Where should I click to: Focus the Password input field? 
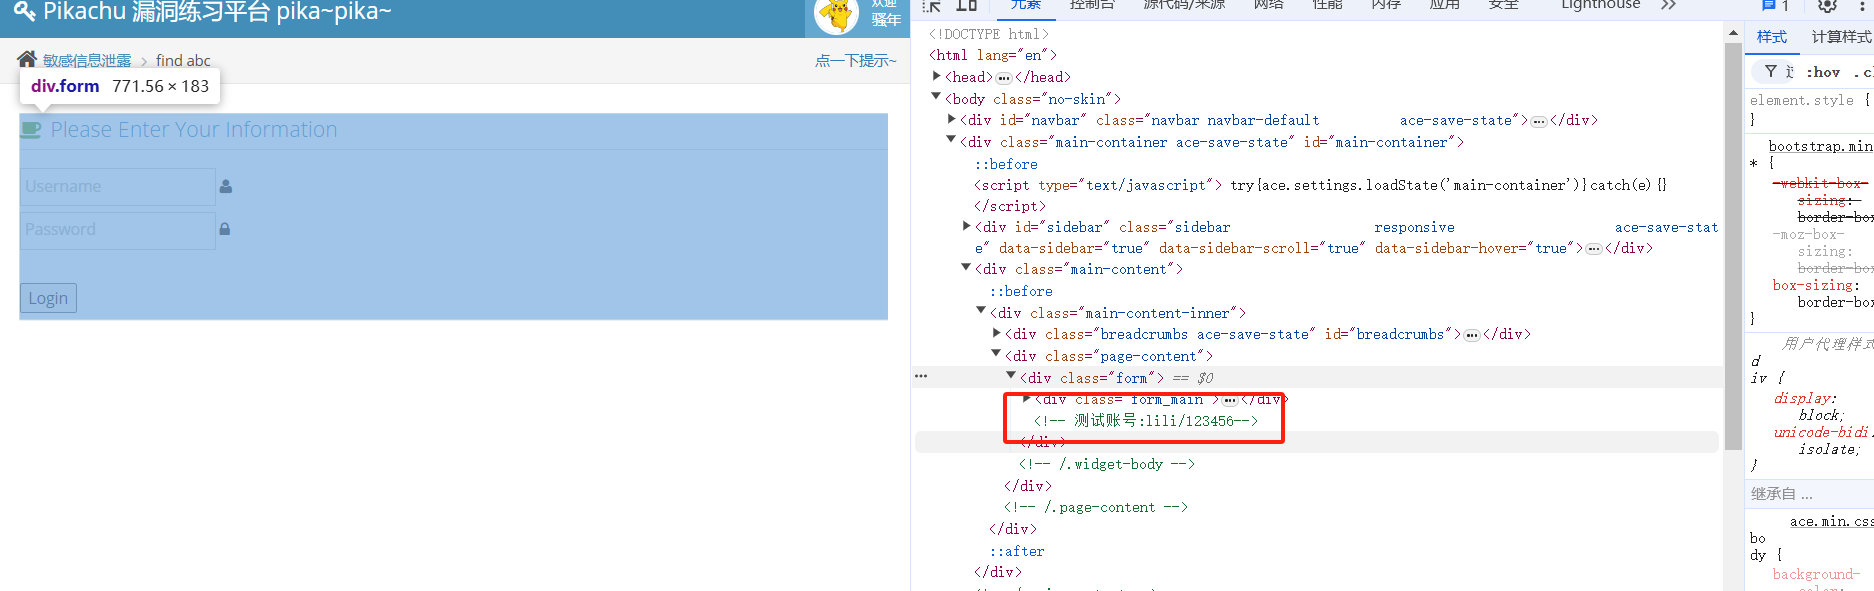(x=118, y=230)
